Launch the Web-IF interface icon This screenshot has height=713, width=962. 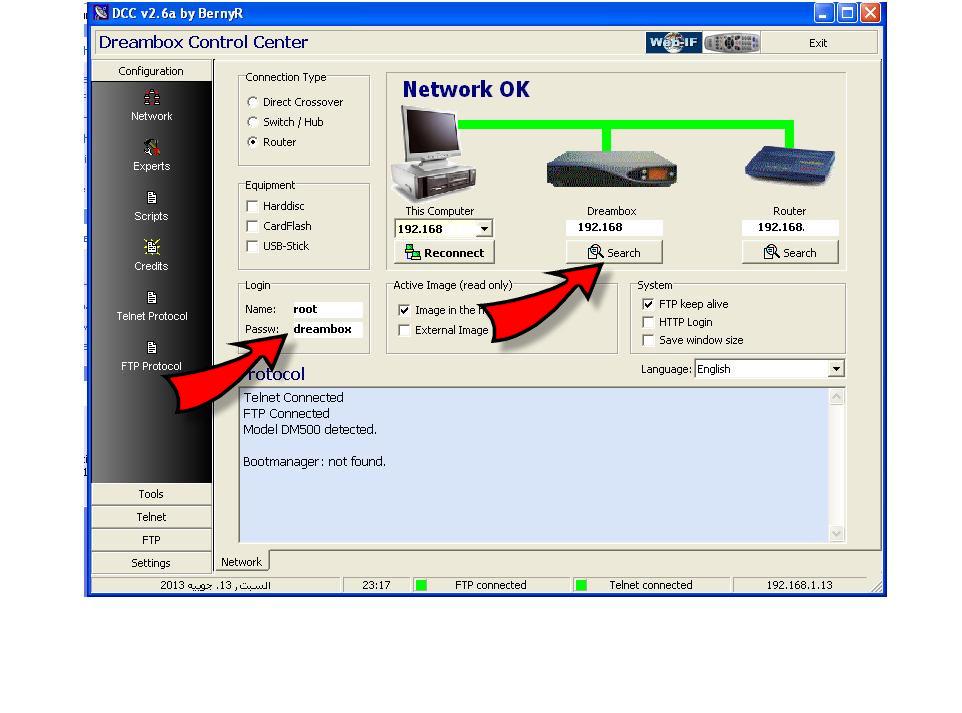click(x=673, y=42)
